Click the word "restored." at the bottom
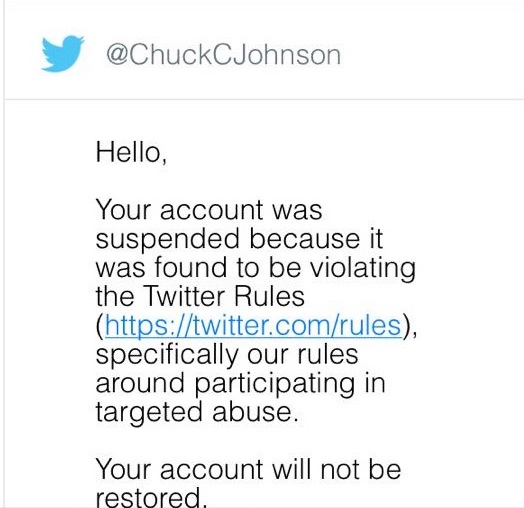Screen dimensions: 524x508 (x=151, y=497)
